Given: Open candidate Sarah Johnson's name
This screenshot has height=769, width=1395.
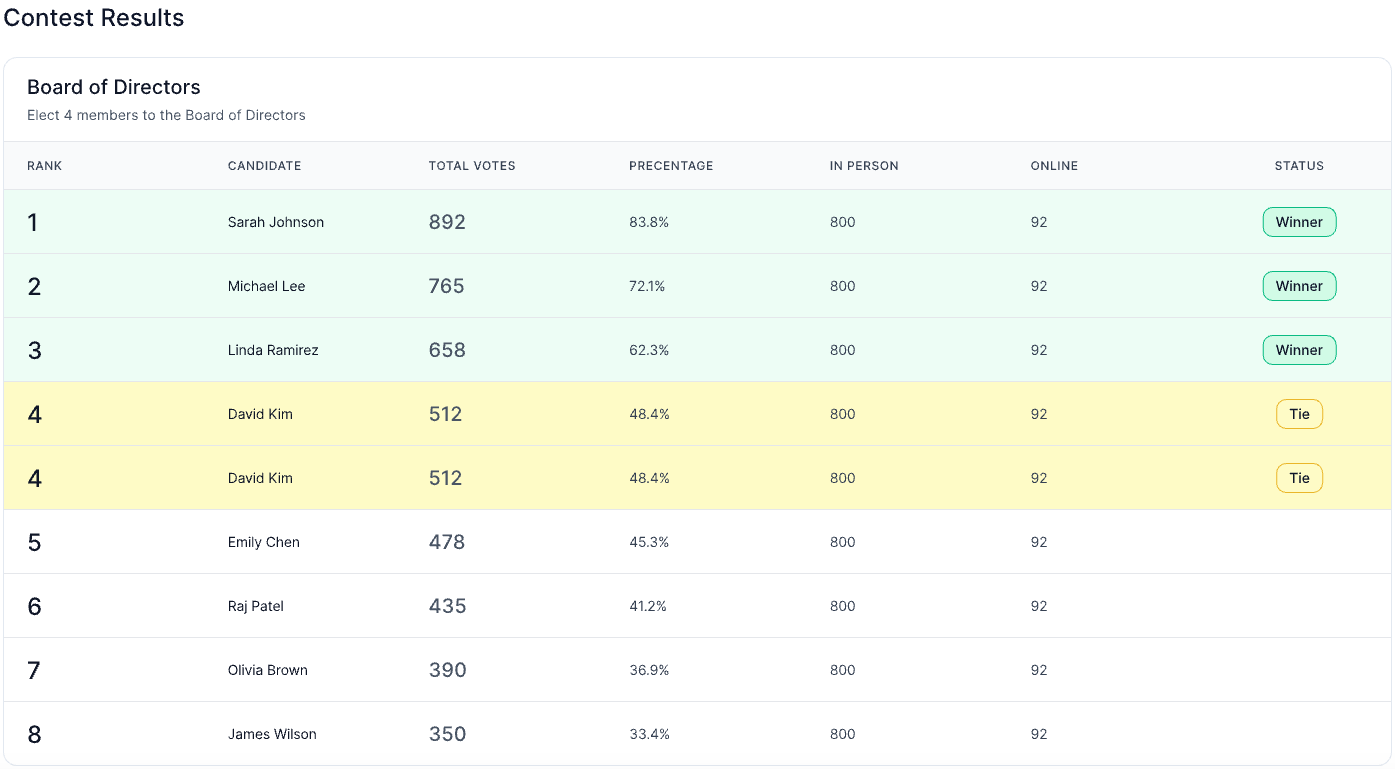Looking at the screenshot, I should tap(276, 222).
